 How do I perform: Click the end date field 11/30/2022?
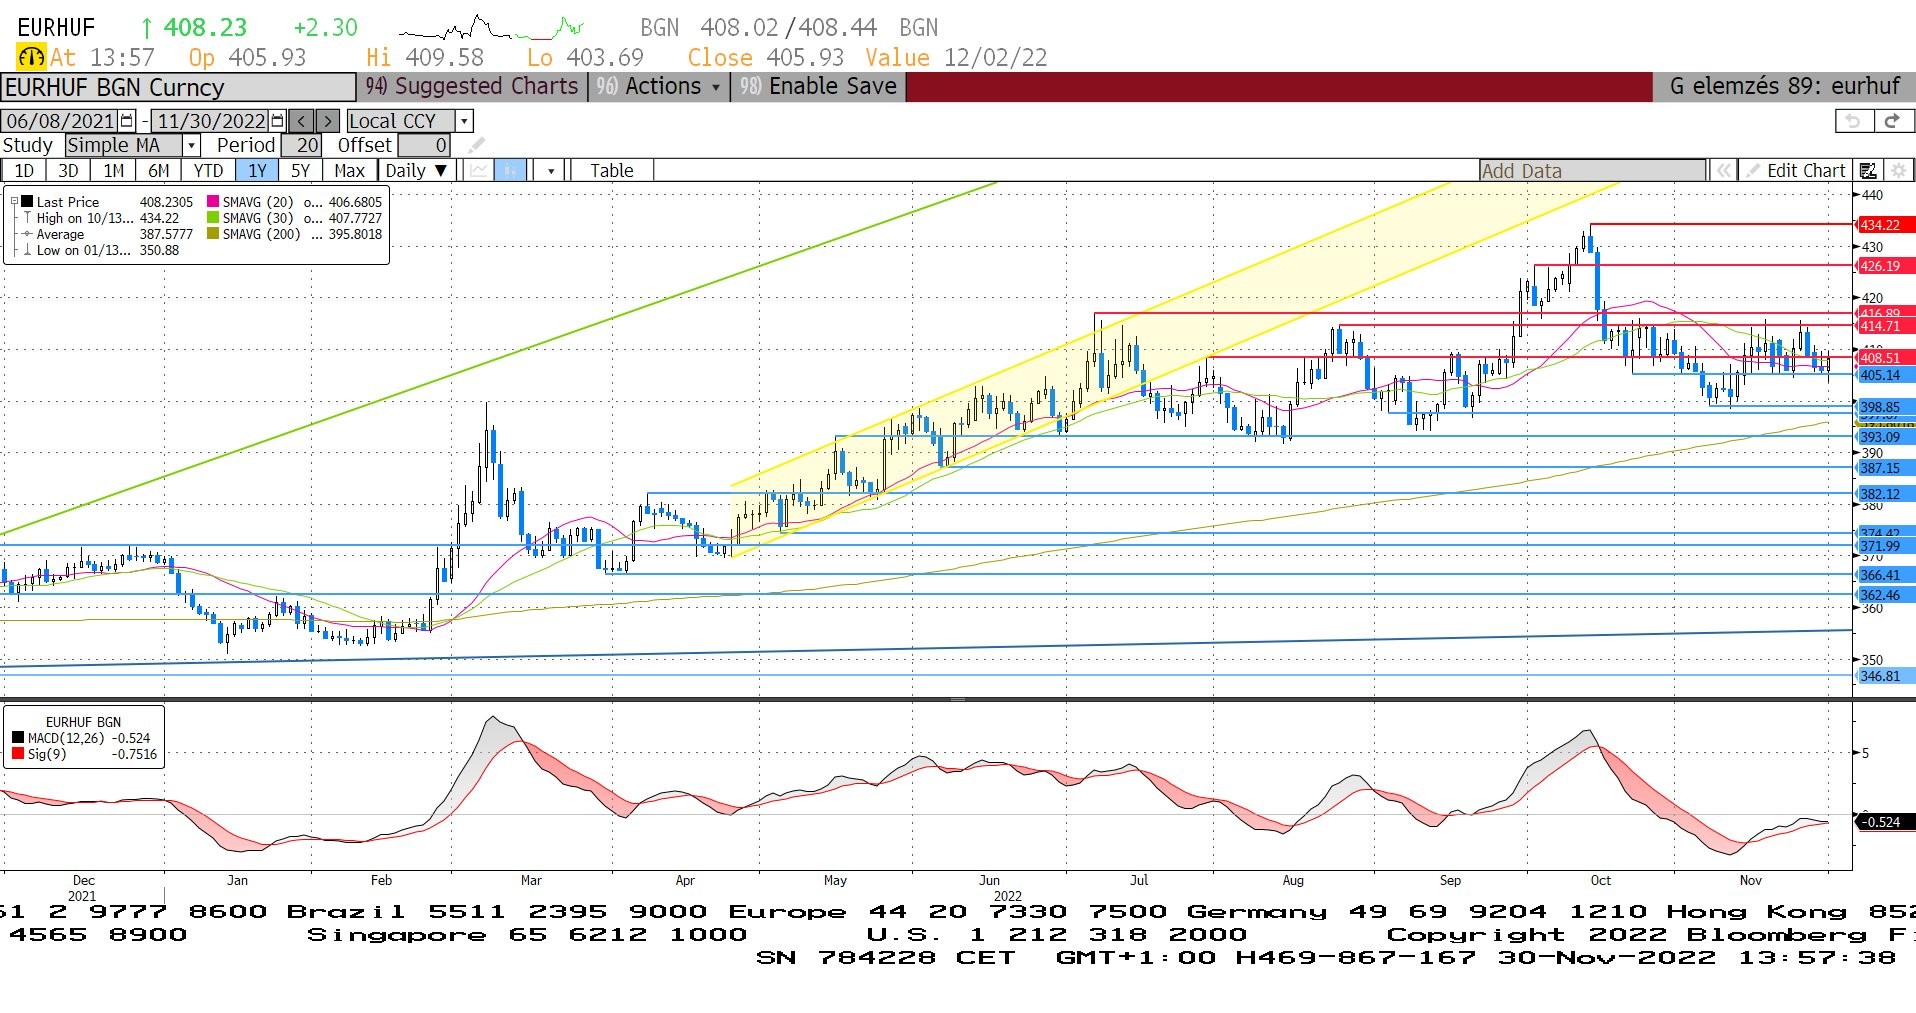pyautogui.click(x=211, y=121)
